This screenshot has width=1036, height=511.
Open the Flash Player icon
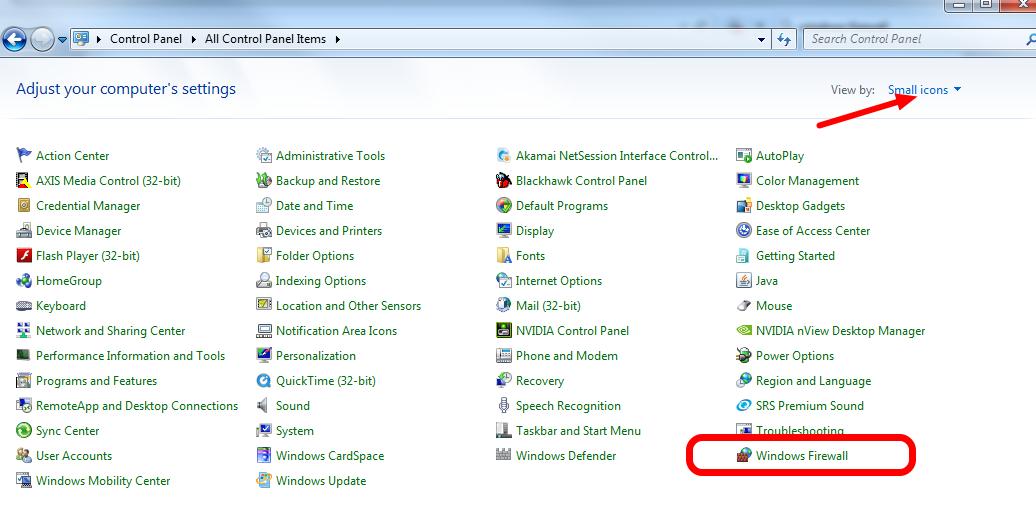click(x=24, y=256)
